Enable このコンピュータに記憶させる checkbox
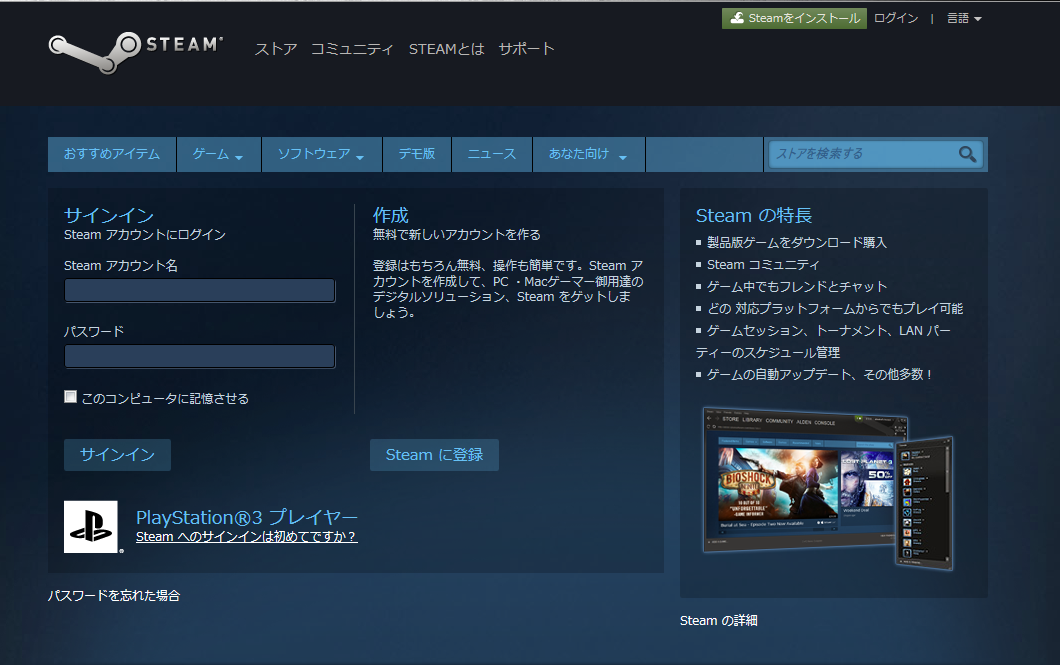This screenshot has height=665, width=1060. click(x=70, y=397)
